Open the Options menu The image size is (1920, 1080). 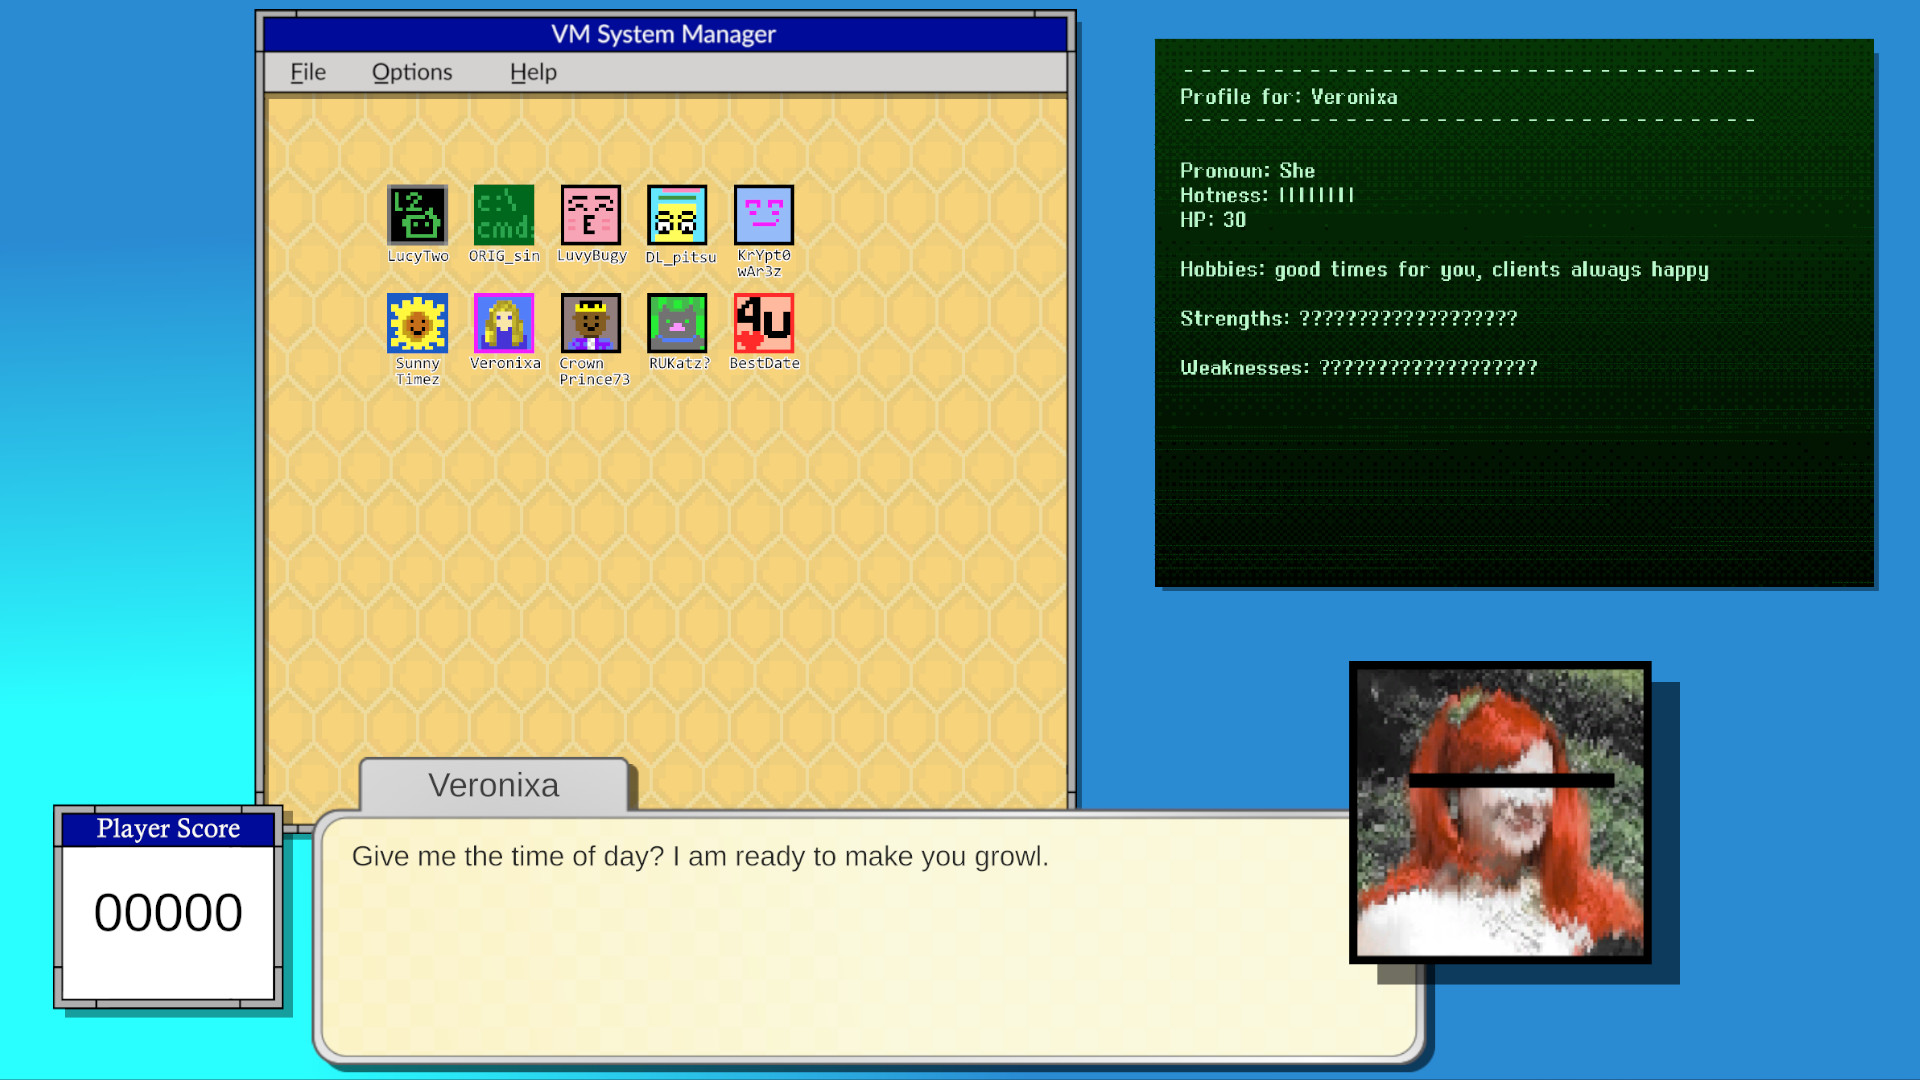(412, 71)
